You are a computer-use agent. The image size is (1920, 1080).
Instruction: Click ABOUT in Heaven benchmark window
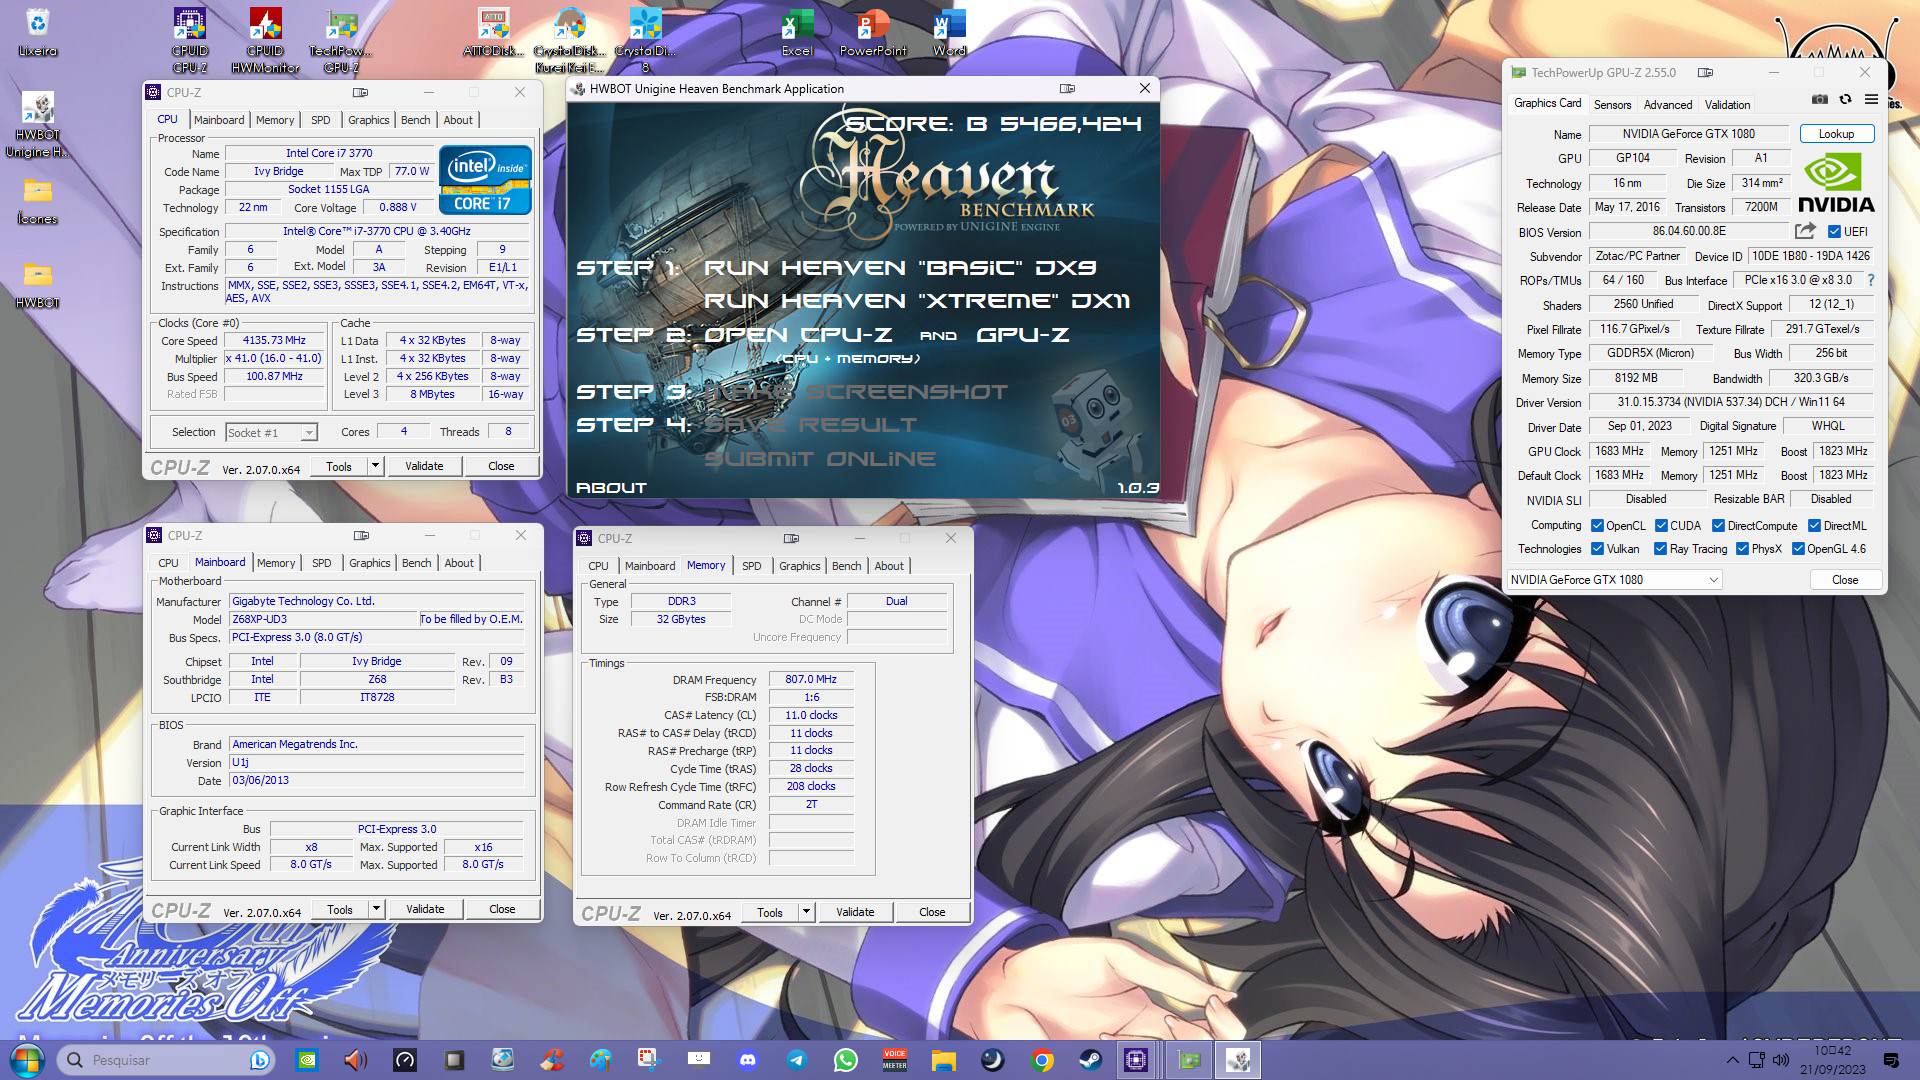pyautogui.click(x=611, y=488)
